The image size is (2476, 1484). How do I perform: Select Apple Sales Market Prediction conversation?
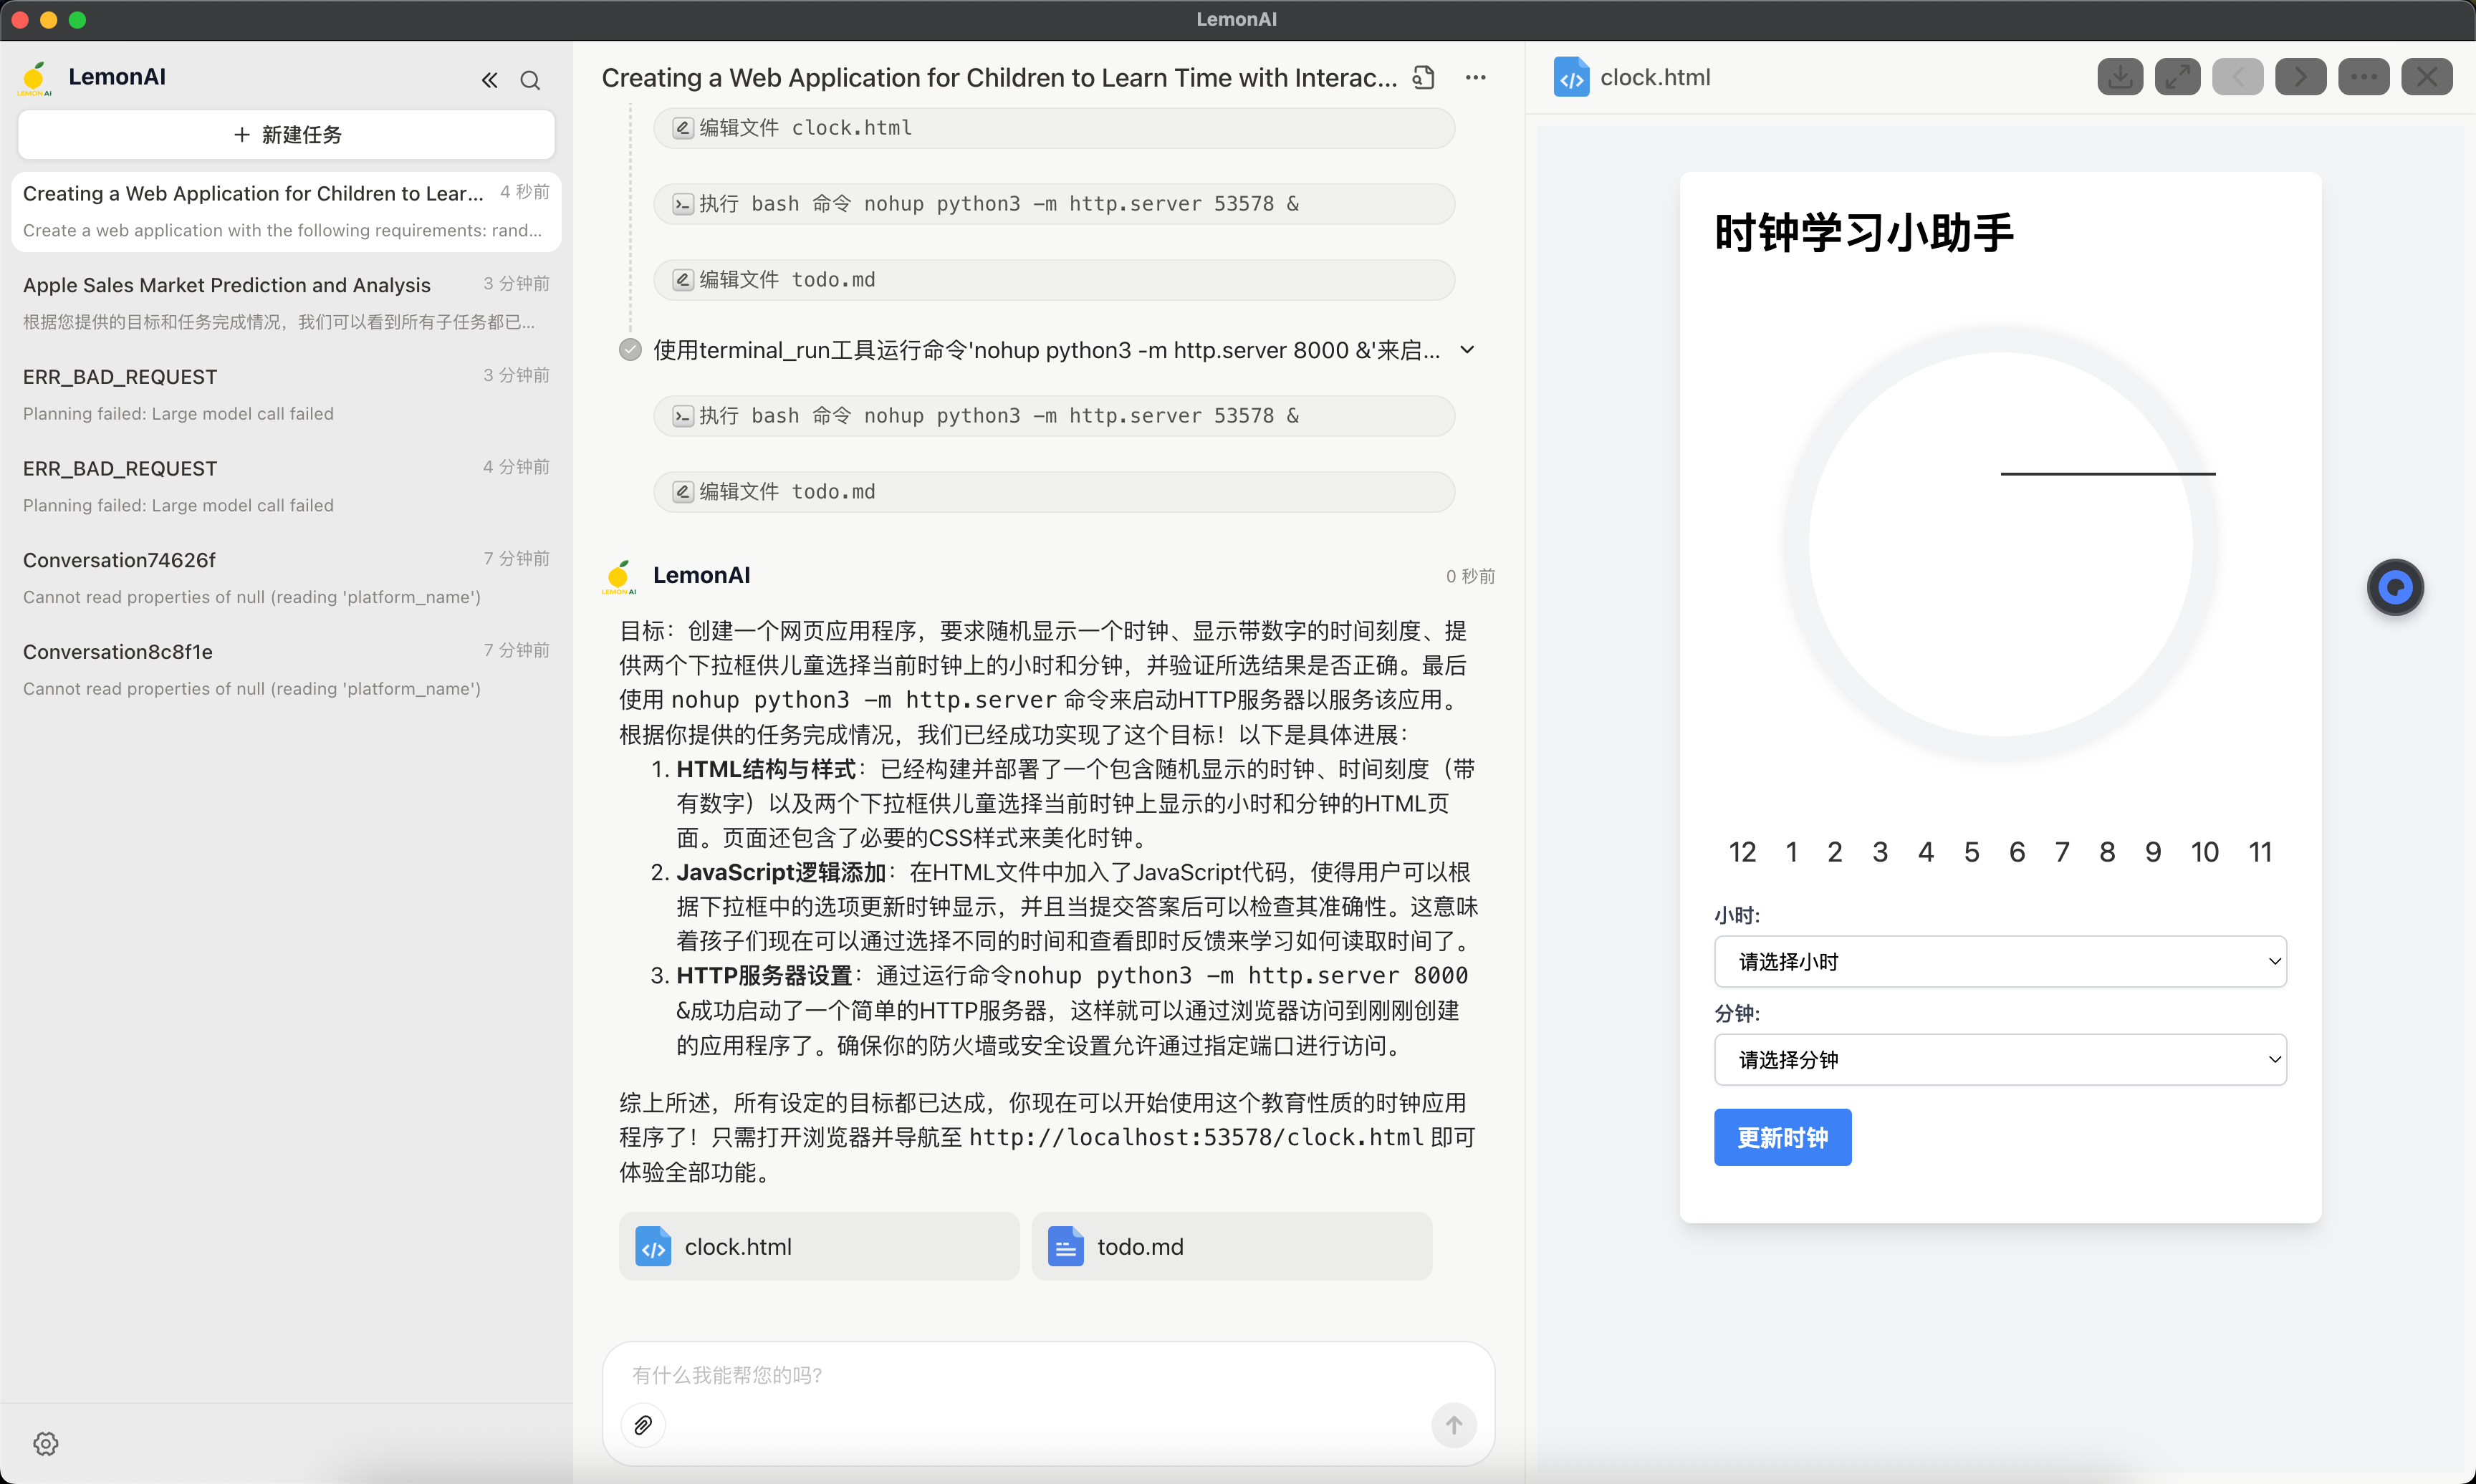click(x=286, y=302)
